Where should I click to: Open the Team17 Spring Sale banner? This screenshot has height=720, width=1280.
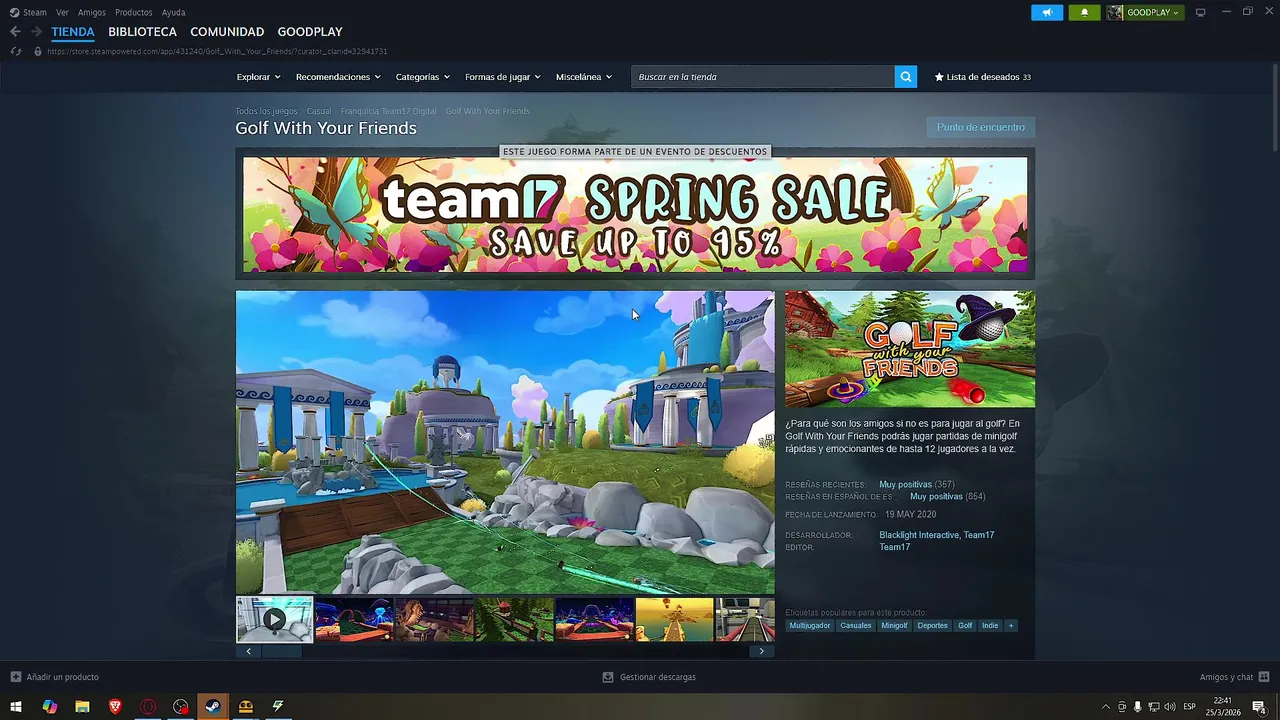635,214
